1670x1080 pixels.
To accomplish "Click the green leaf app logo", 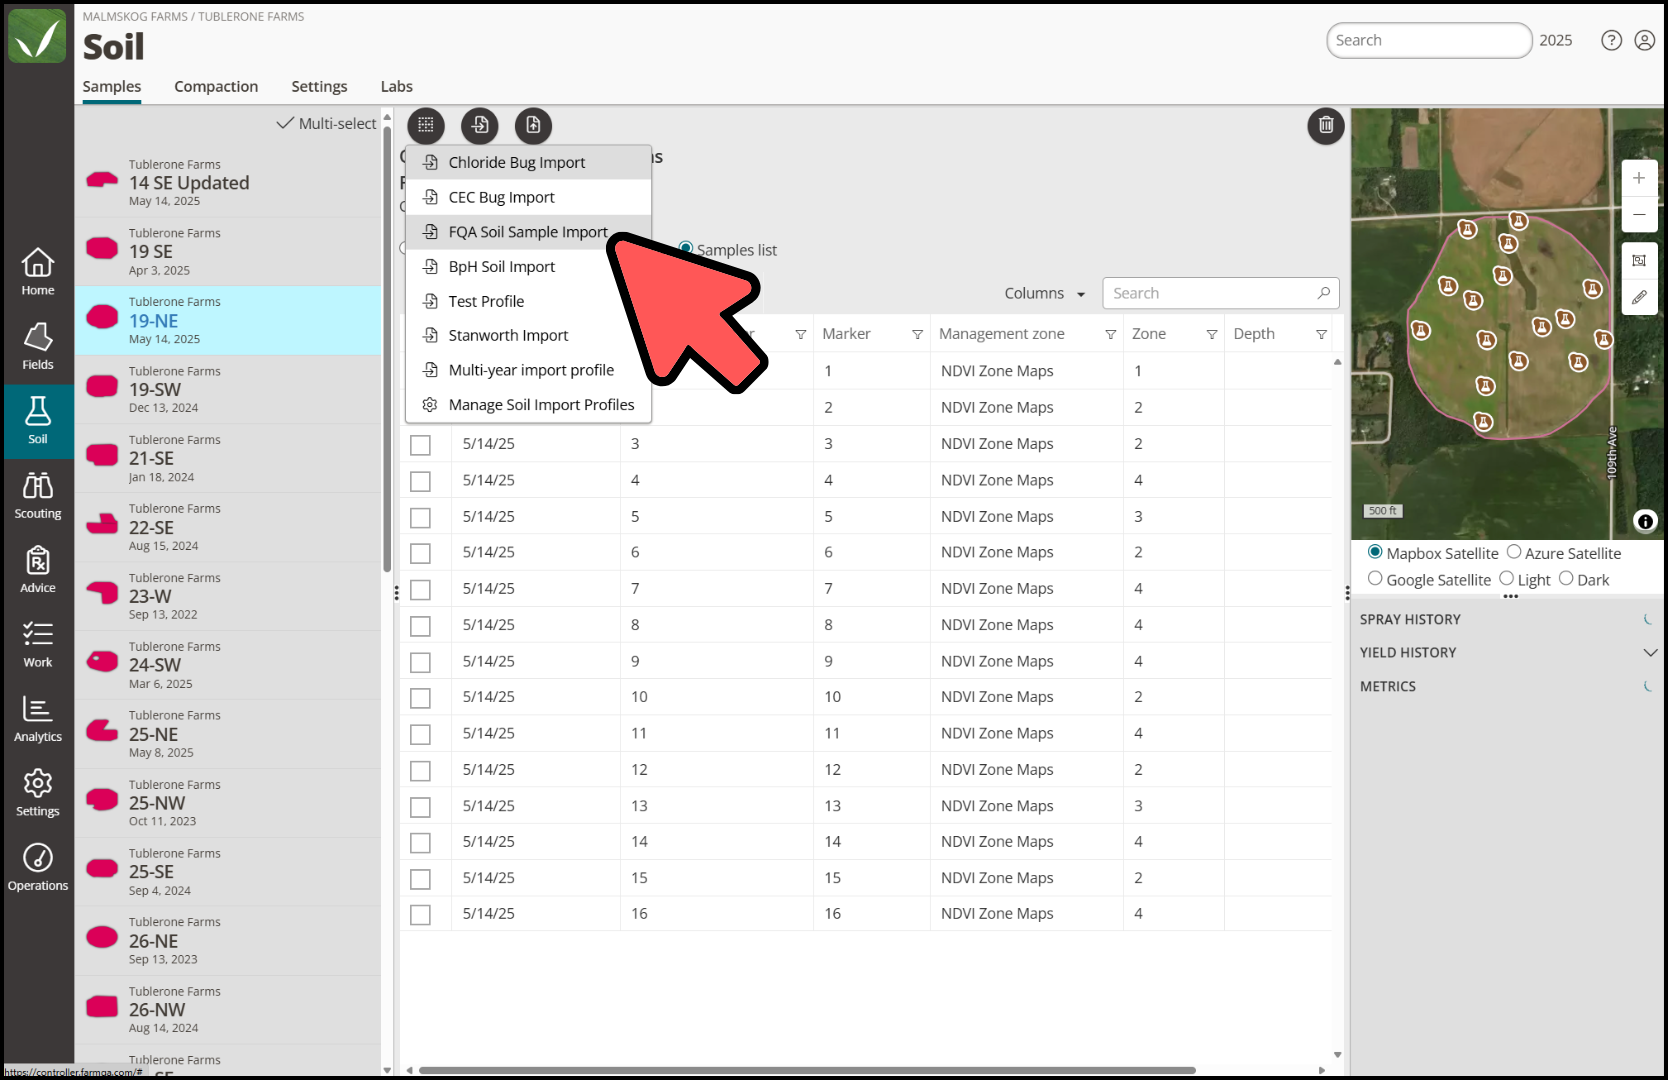I will click(x=37, y=36).
